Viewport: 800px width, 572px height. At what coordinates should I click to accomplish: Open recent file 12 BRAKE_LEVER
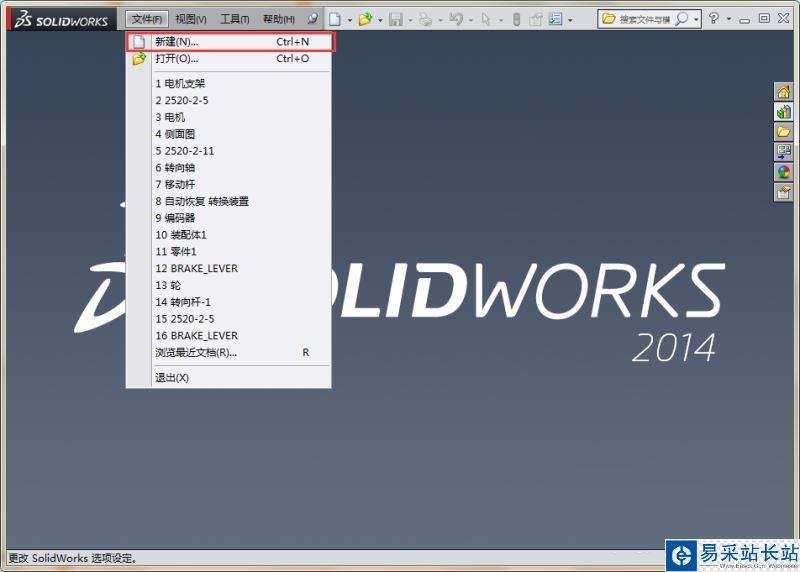[x=229, y=268]
